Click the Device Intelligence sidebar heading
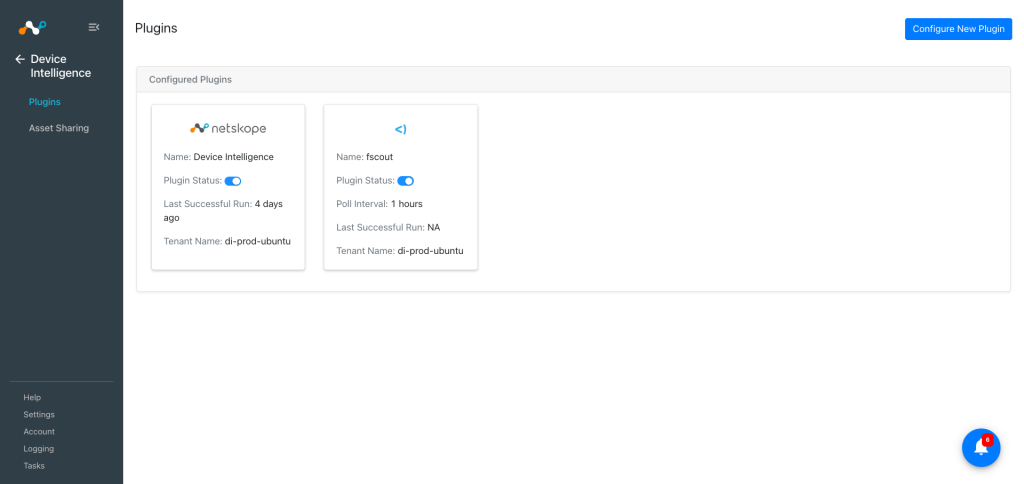The width and height of the screenshot is (1024, 484). (x=61, y=66)
